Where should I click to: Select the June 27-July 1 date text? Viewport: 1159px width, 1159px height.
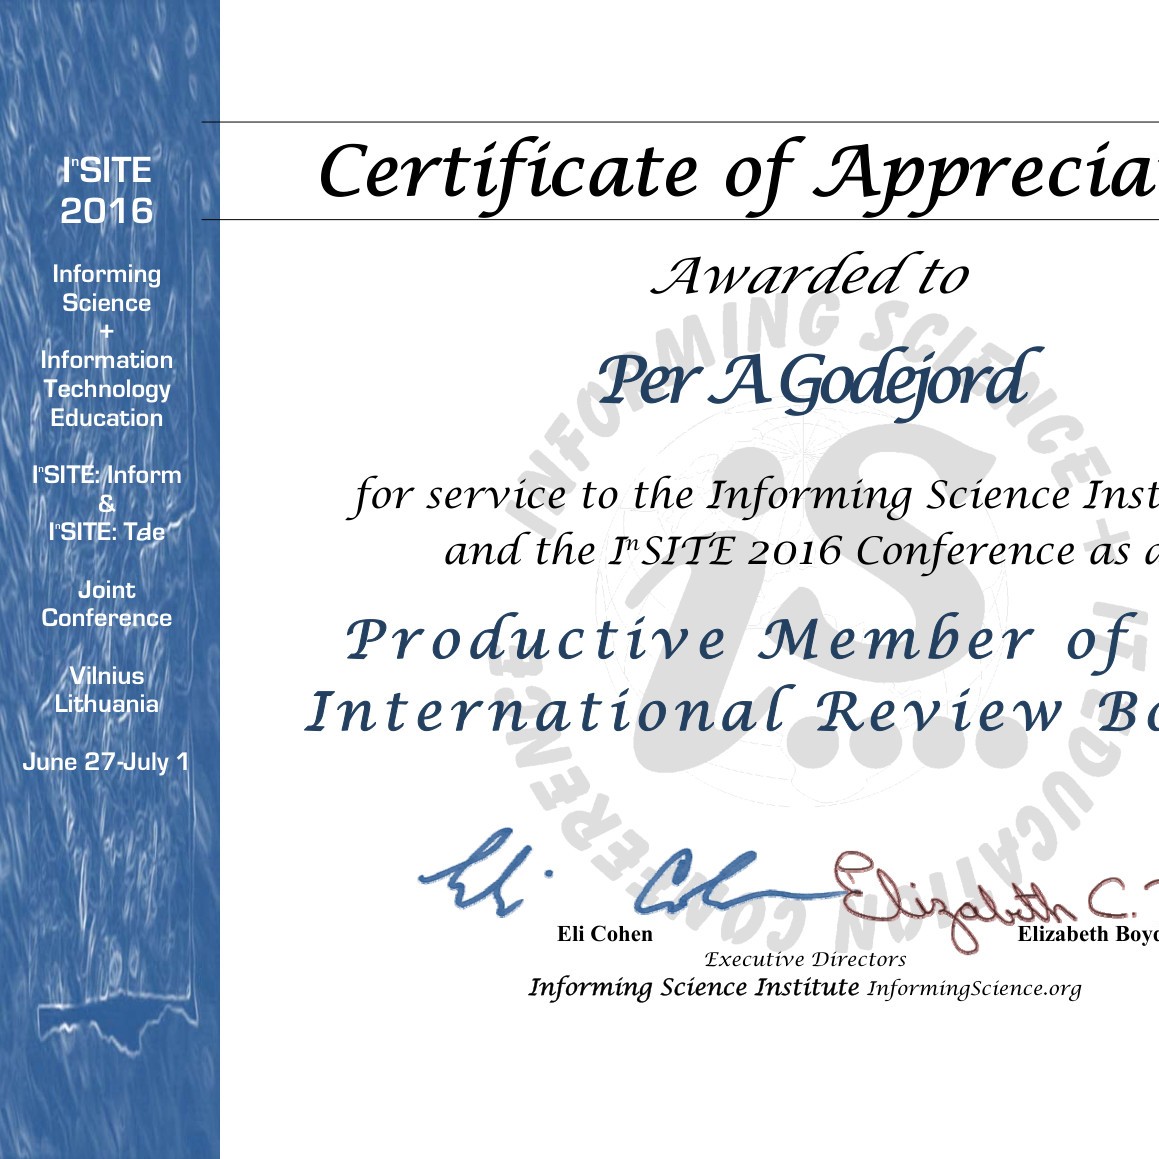tap(106, 763)
